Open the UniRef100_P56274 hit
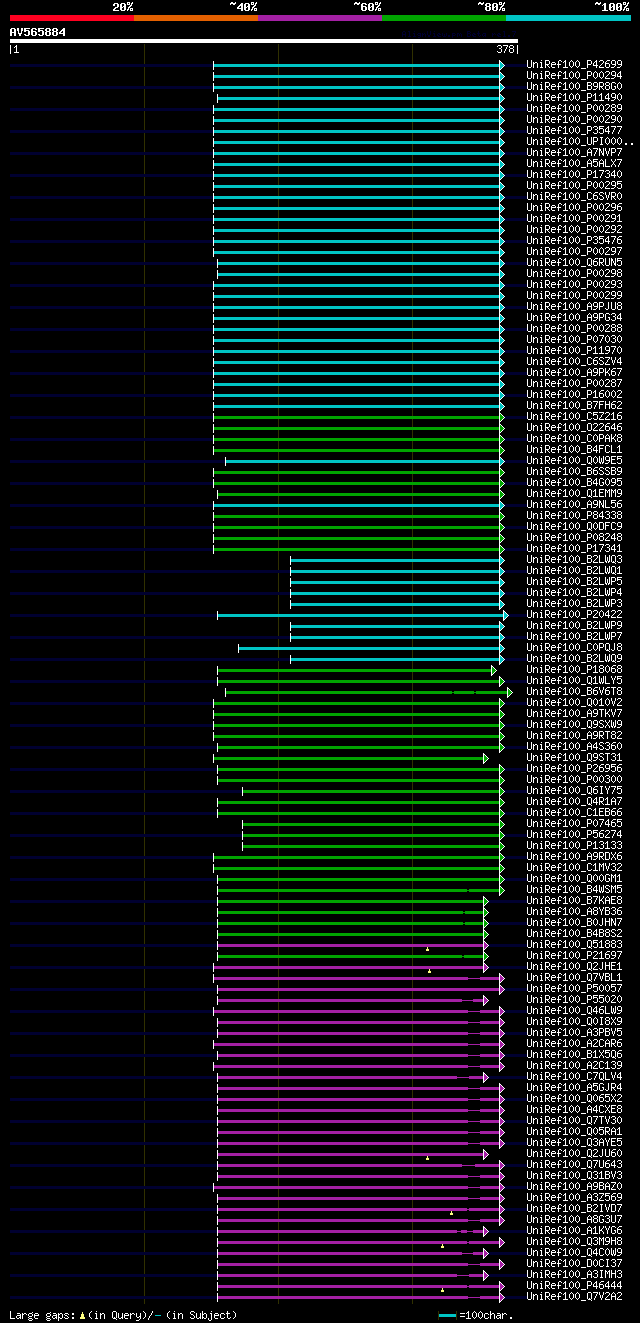Screen dimensions: 640x1323 (574, 834)
